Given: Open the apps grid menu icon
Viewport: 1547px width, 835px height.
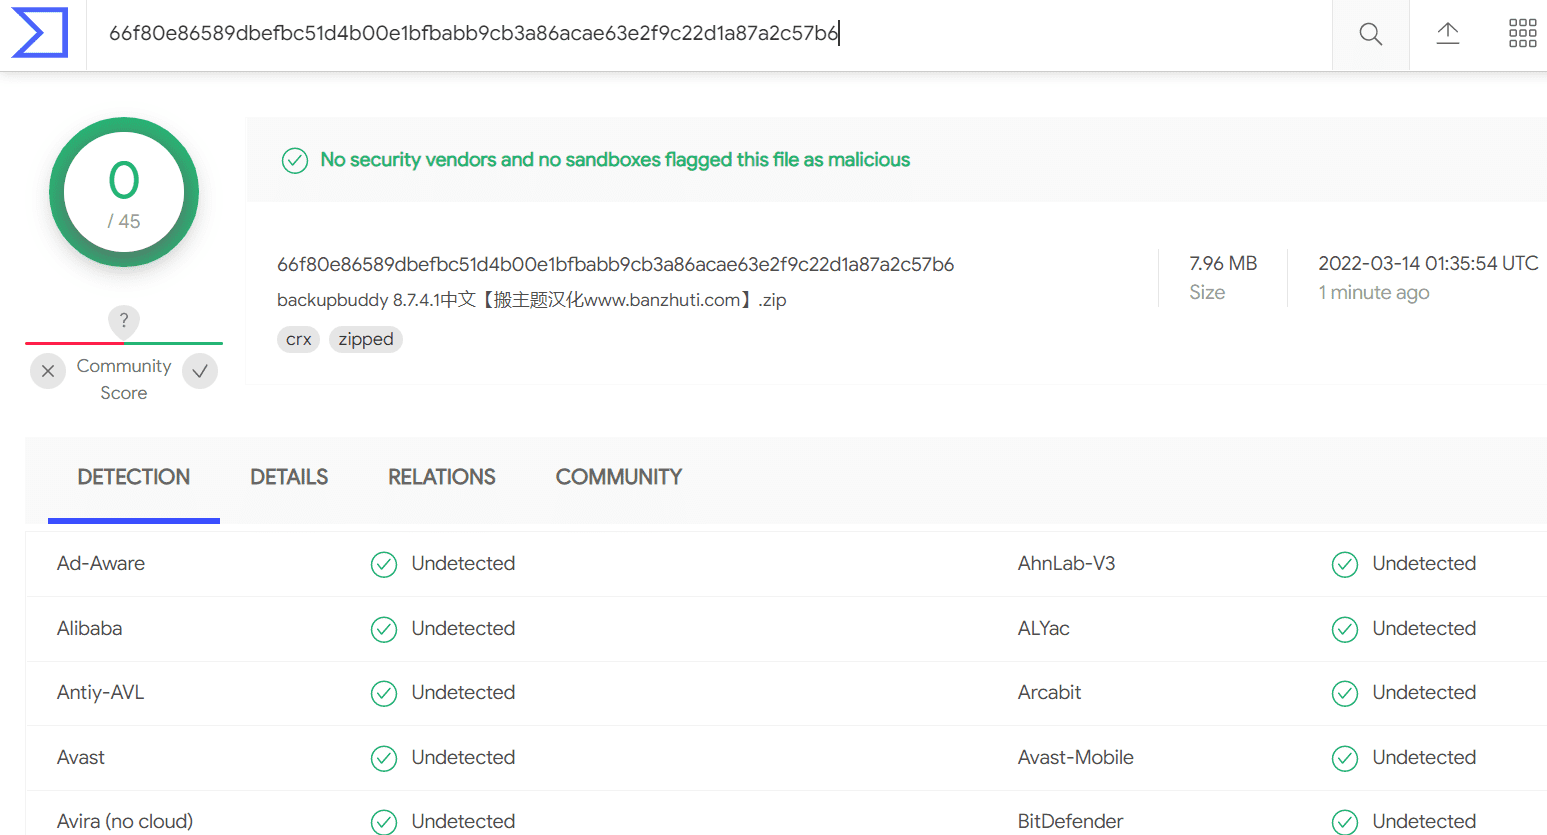Looking at the screenshot, I should pos(1523,33).
